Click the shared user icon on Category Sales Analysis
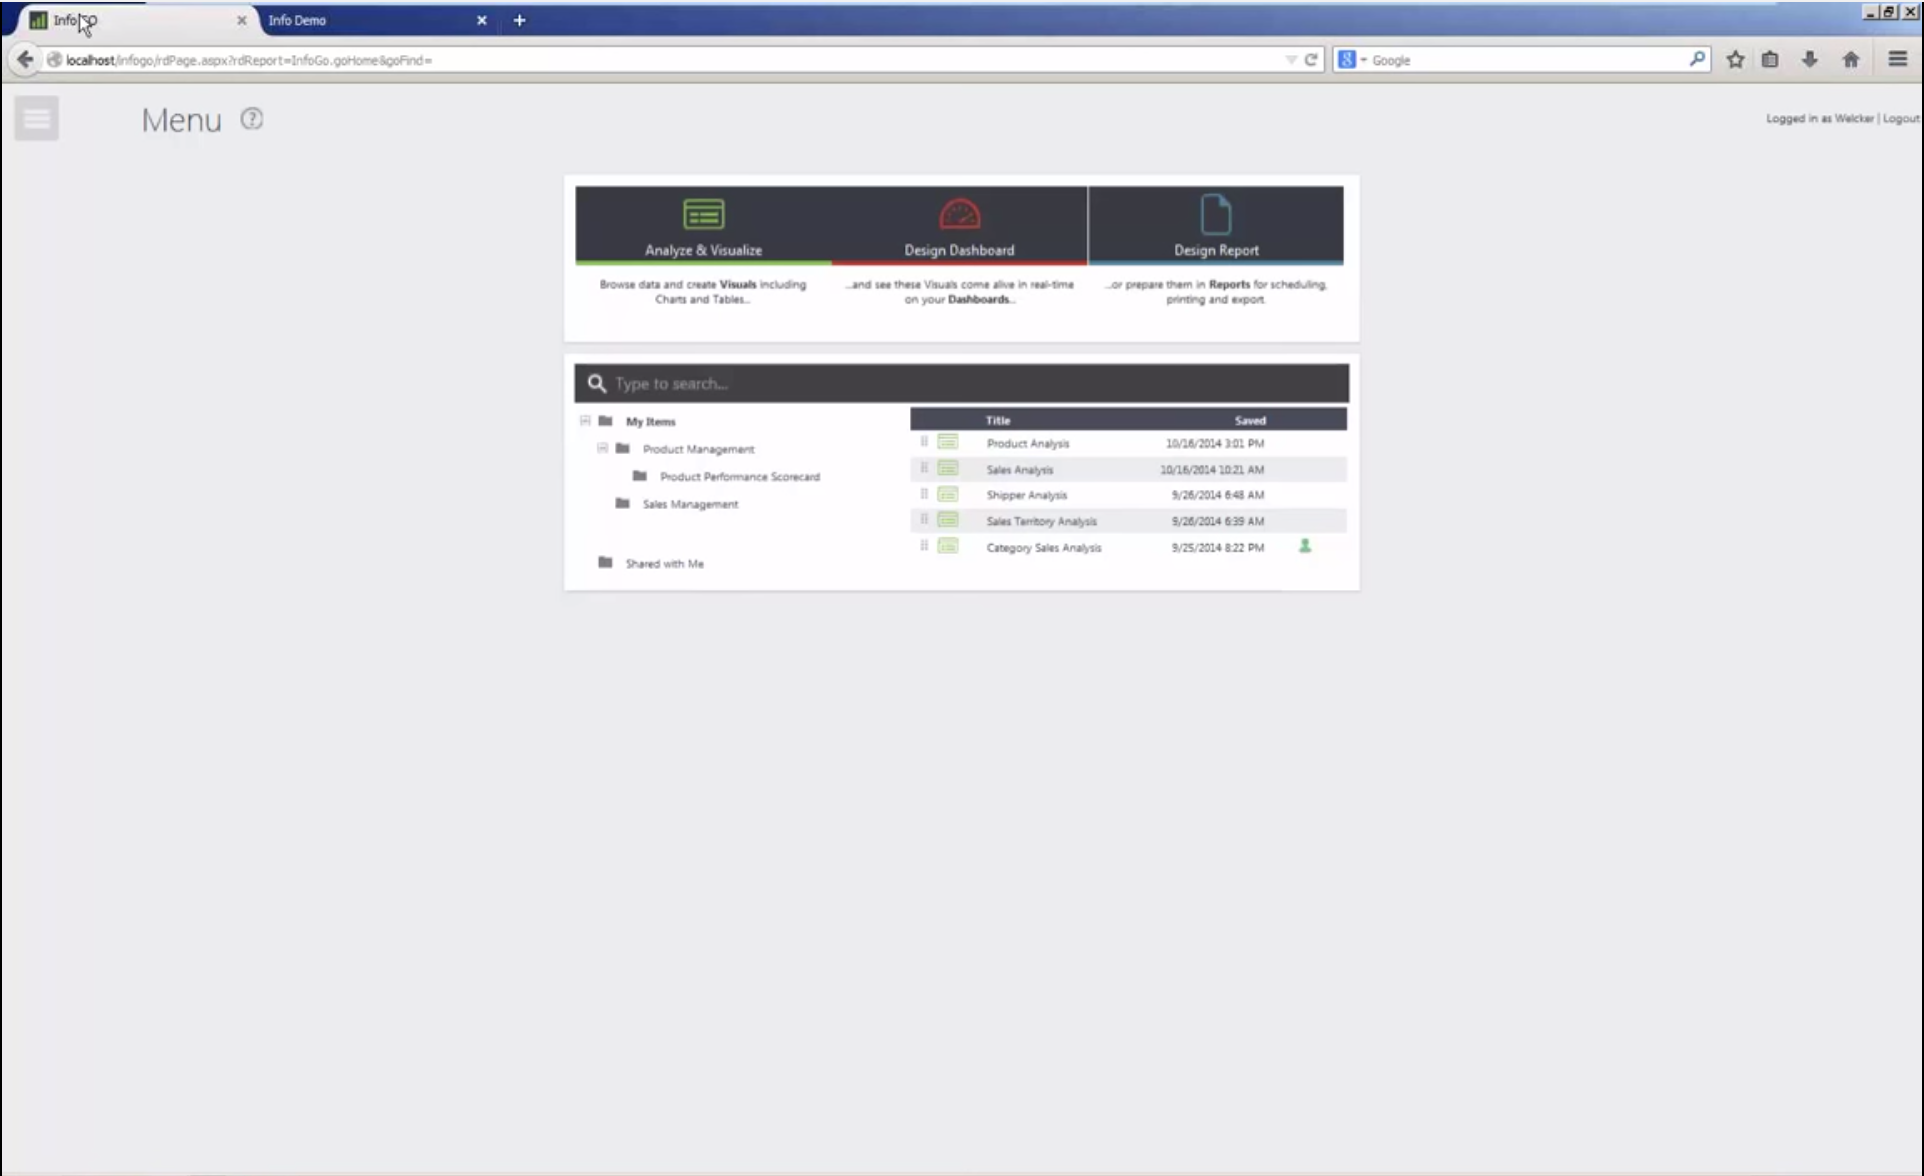This screenshot has height=1176, width=1924. 1304,546
